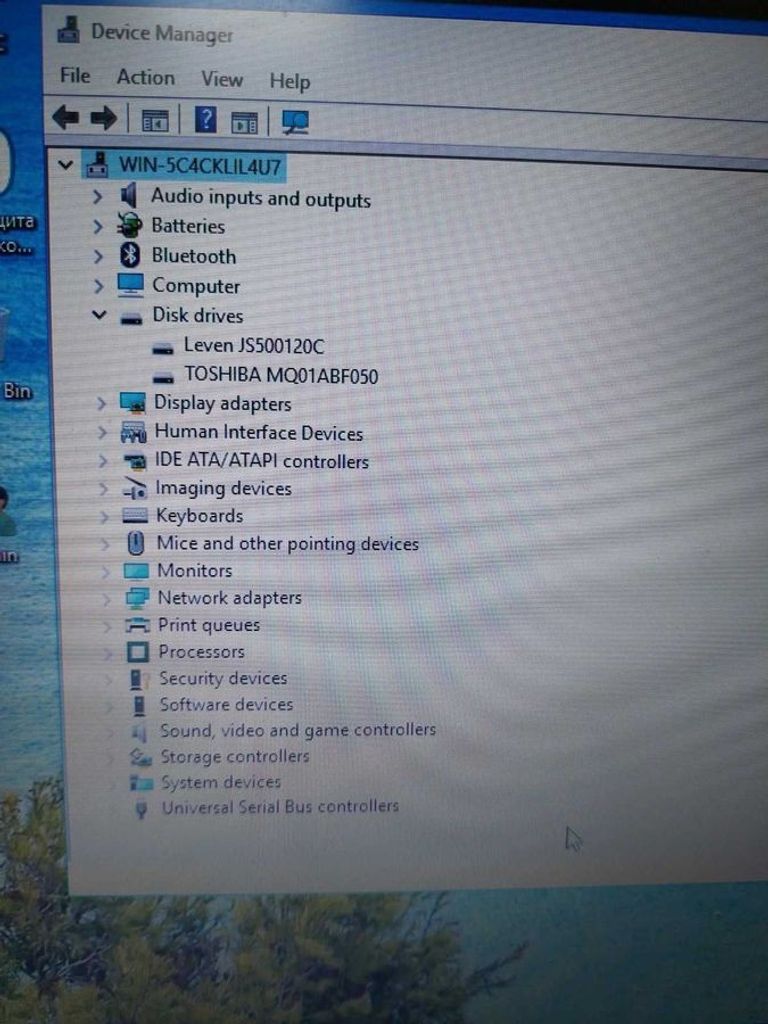Open the View menu
Image resolution: width=768 pixels, height=1024 pixels.
pos(221,79)
